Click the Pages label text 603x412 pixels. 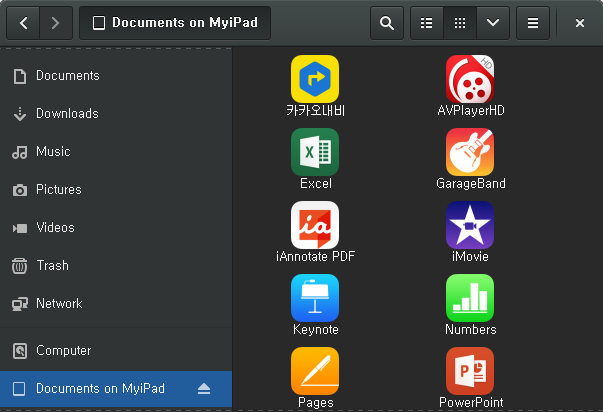click(316, 403)
